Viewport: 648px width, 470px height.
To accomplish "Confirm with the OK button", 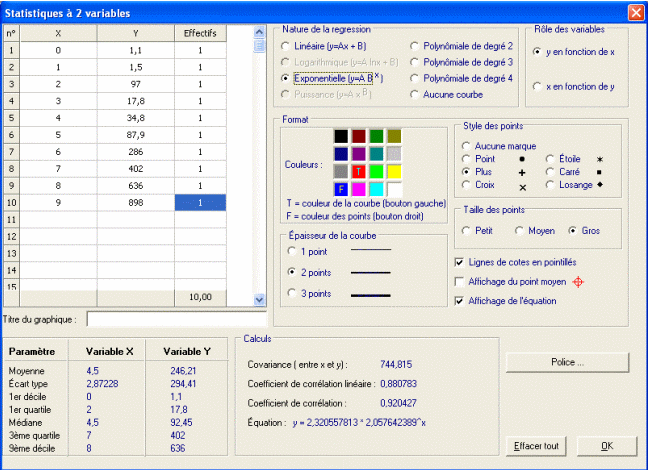I will point(607,445).
